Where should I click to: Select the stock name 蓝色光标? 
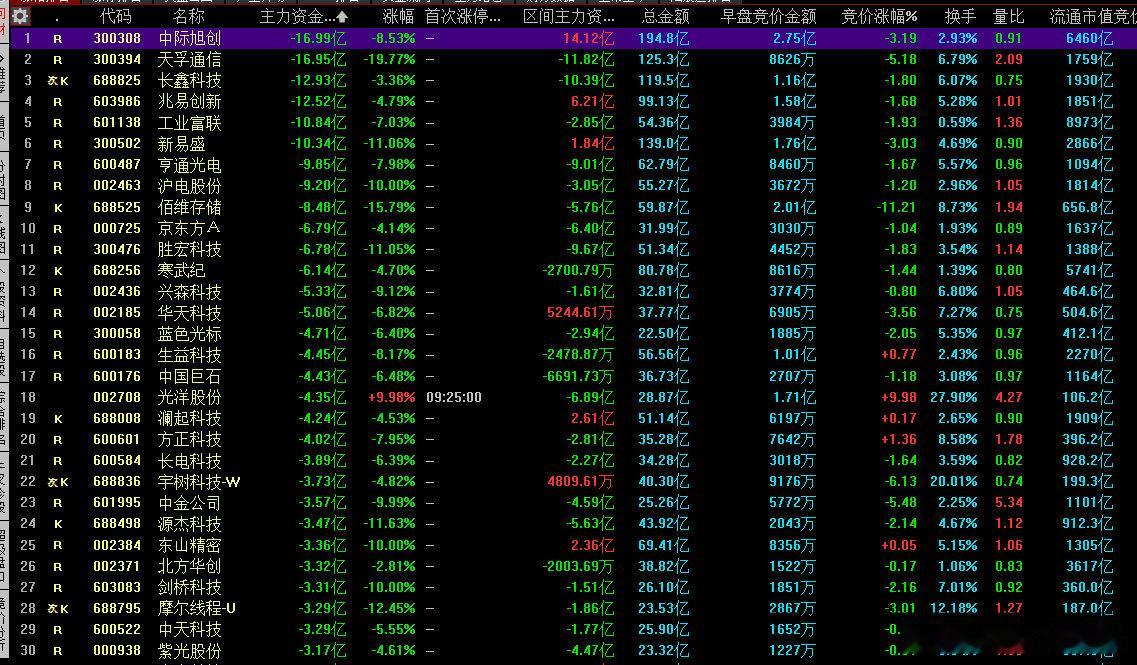tap(189, 334)
